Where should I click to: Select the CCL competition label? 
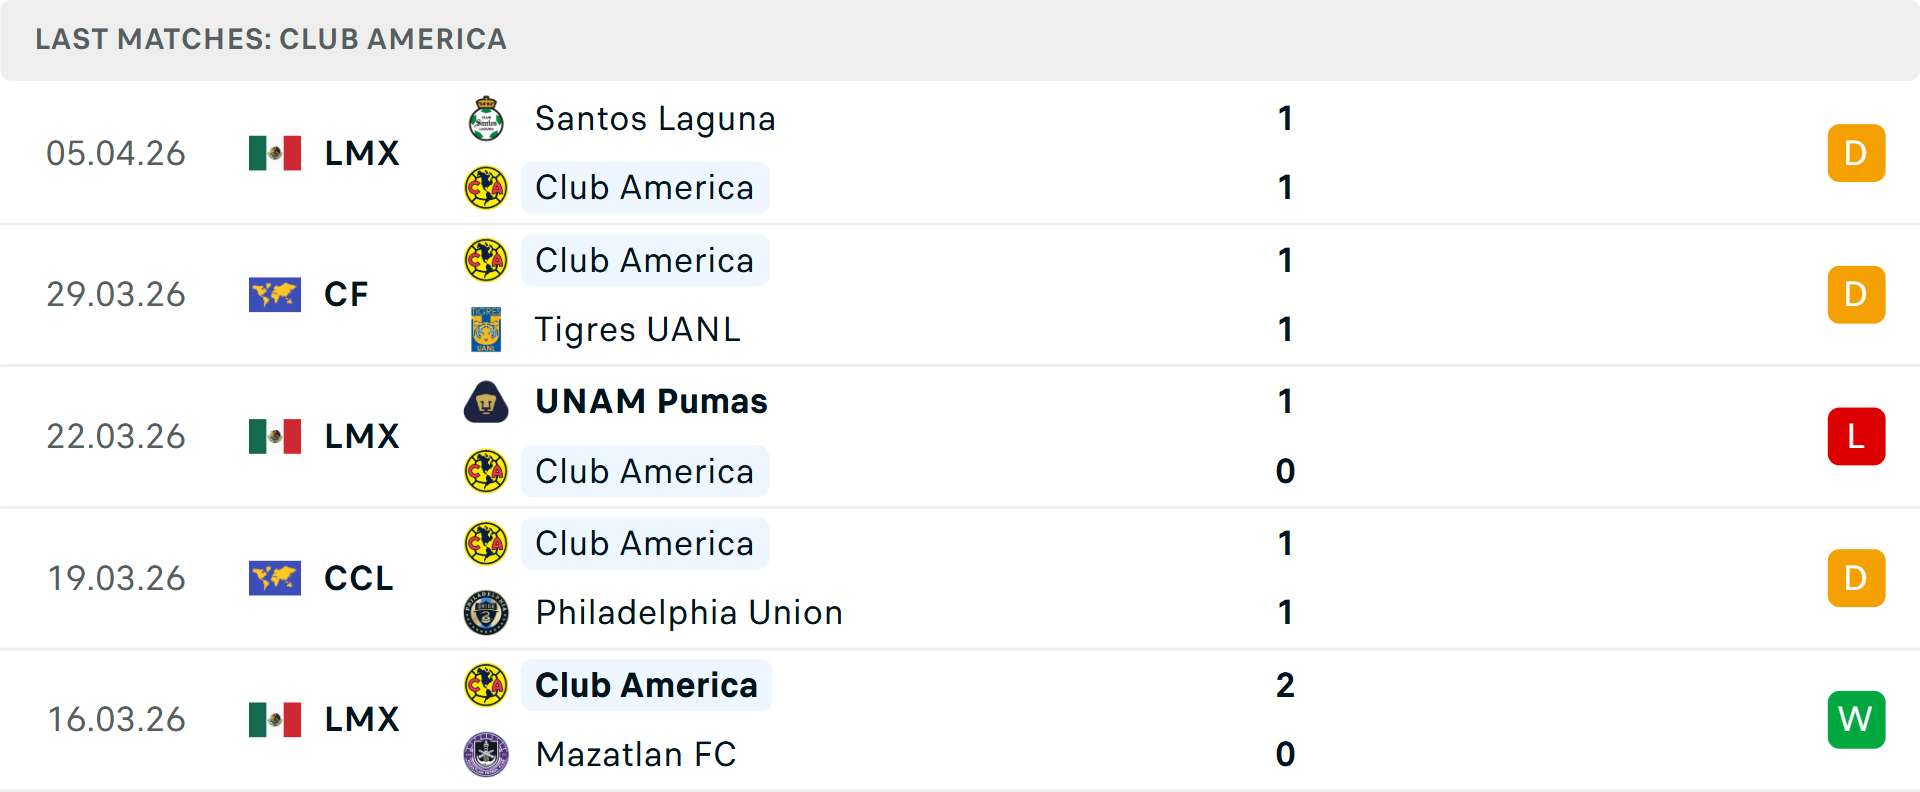click(357, 578)
